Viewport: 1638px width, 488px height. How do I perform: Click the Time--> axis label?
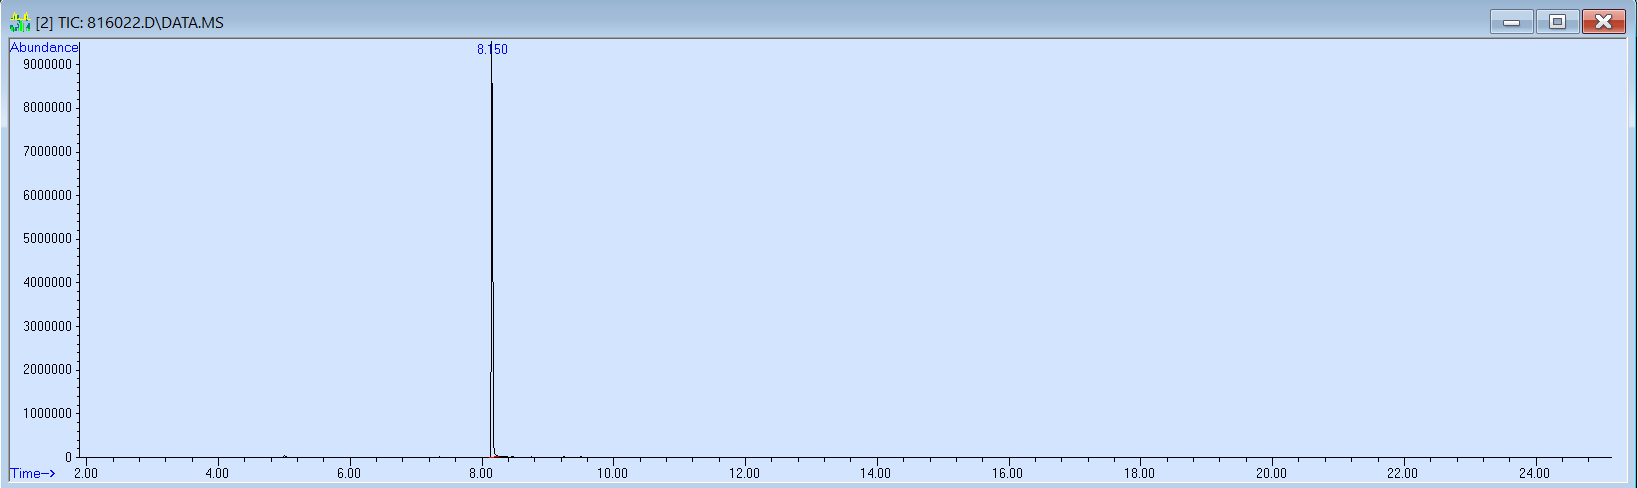pos(33,473)
